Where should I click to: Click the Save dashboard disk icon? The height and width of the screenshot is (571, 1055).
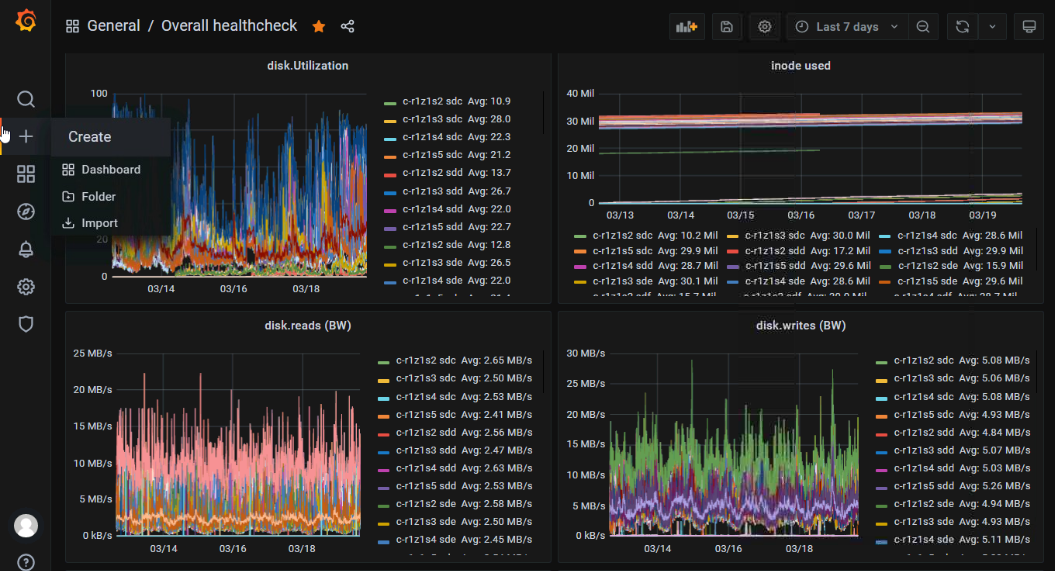(x=727, y=27)
